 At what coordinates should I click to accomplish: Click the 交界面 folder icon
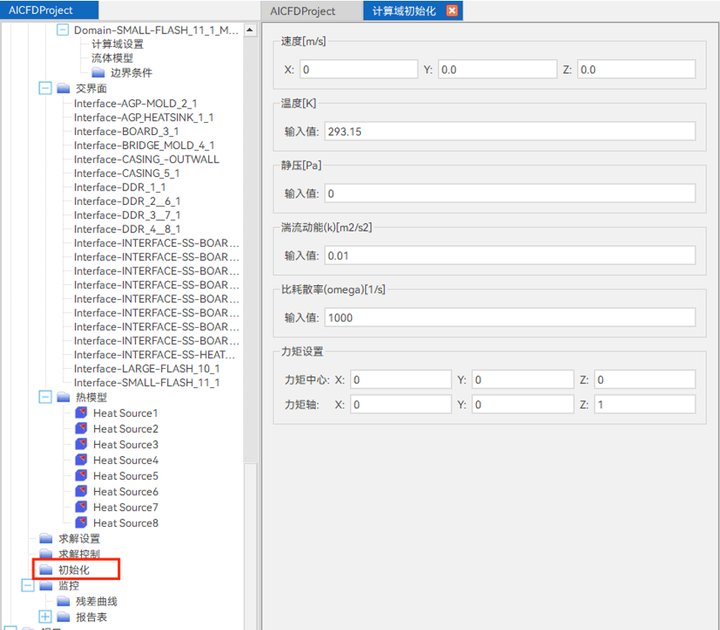63,88
